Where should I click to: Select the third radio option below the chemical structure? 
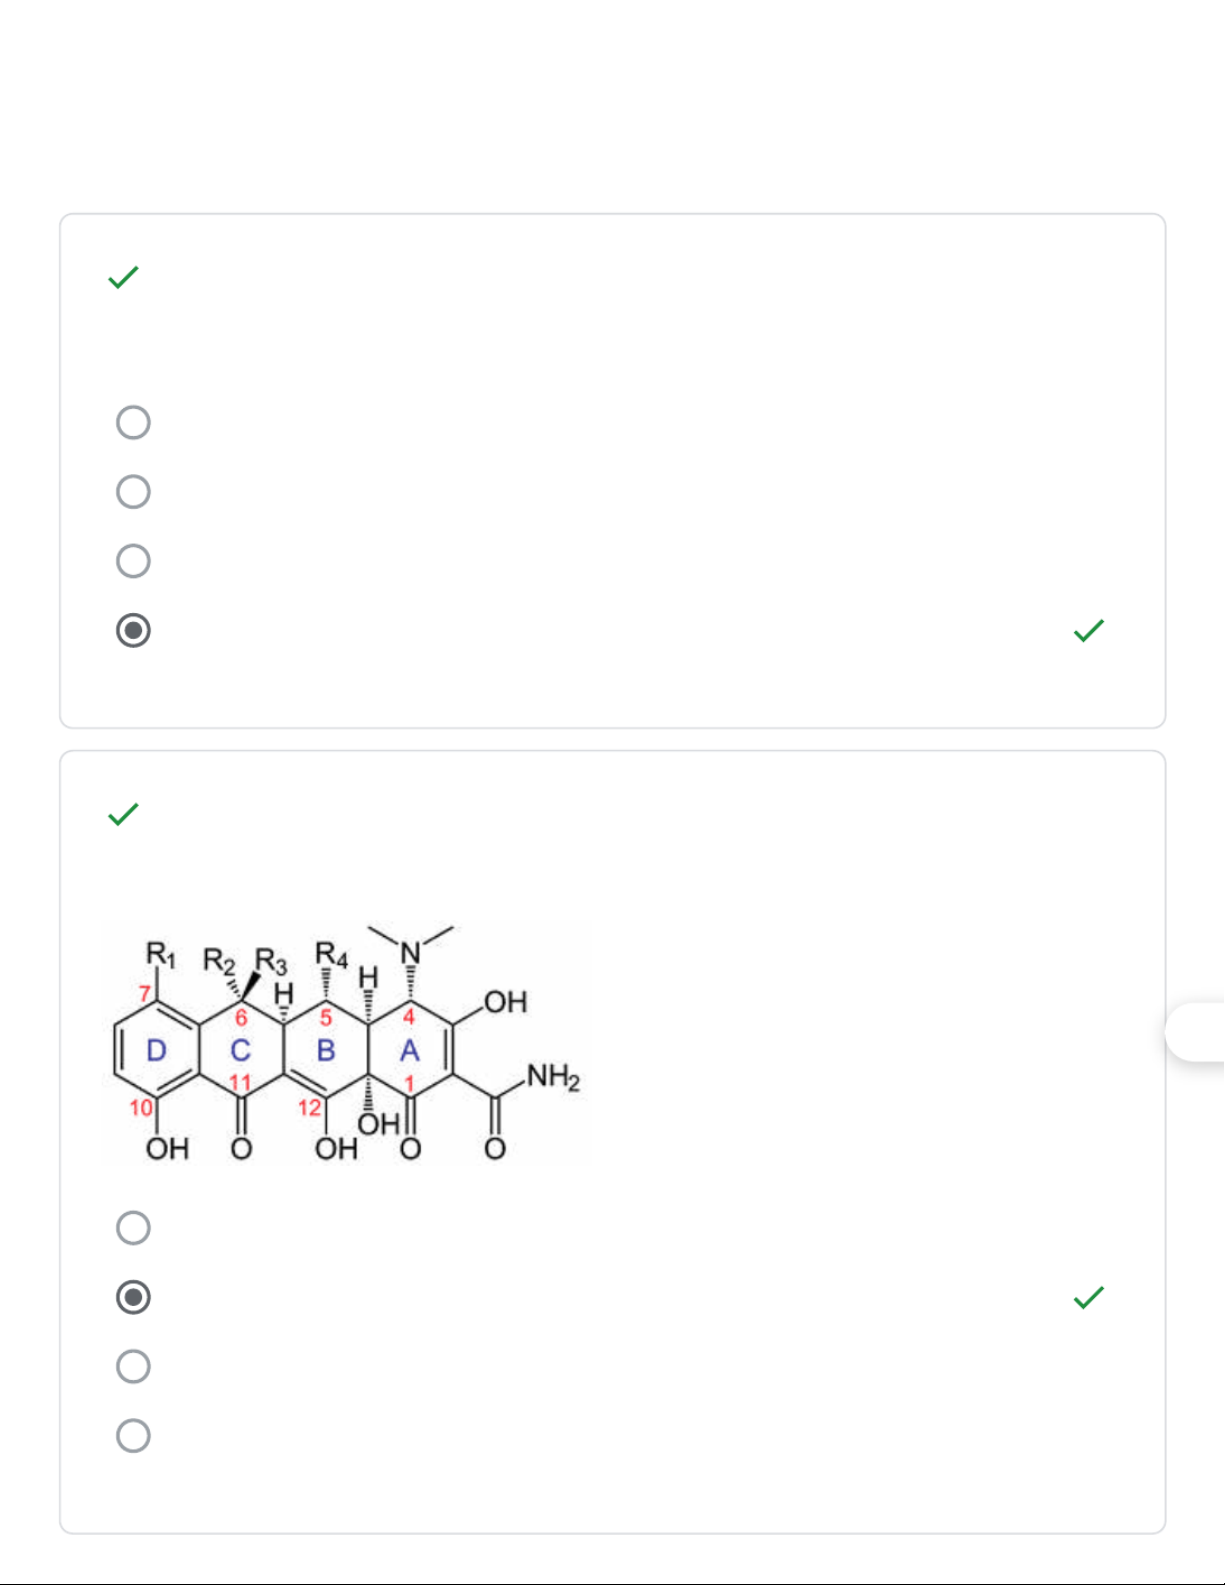133,1366
